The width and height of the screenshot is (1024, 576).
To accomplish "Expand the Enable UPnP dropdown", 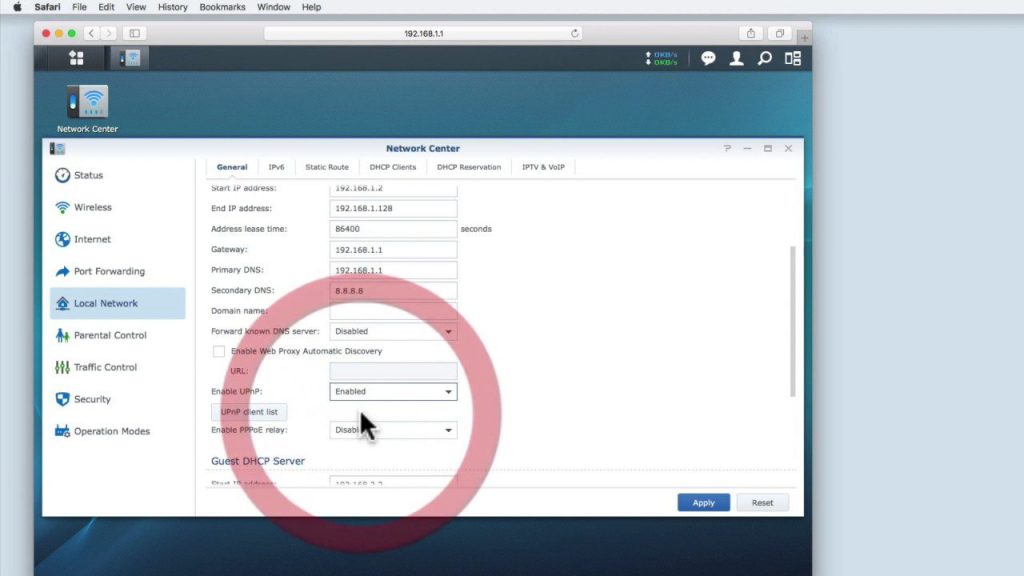I will 393,391.
